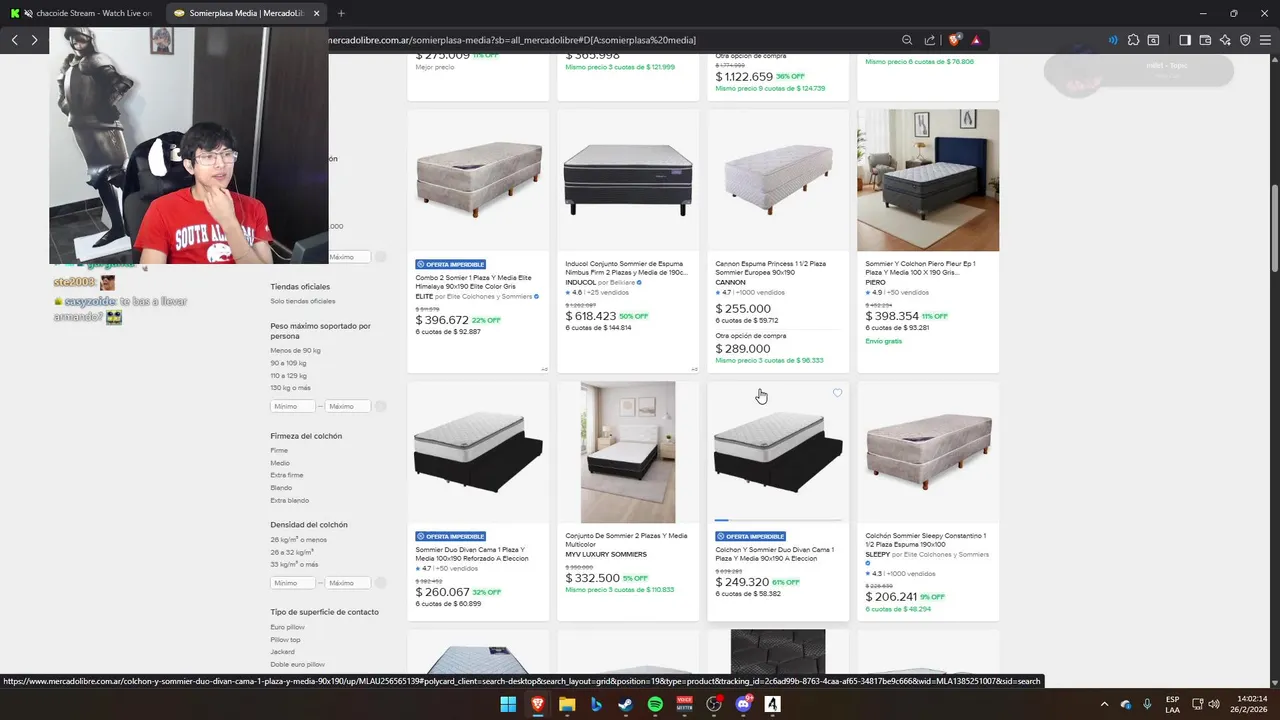Open the Combo 2 Somier Elite Himalaya thumbnail

[x=478, y=180]
